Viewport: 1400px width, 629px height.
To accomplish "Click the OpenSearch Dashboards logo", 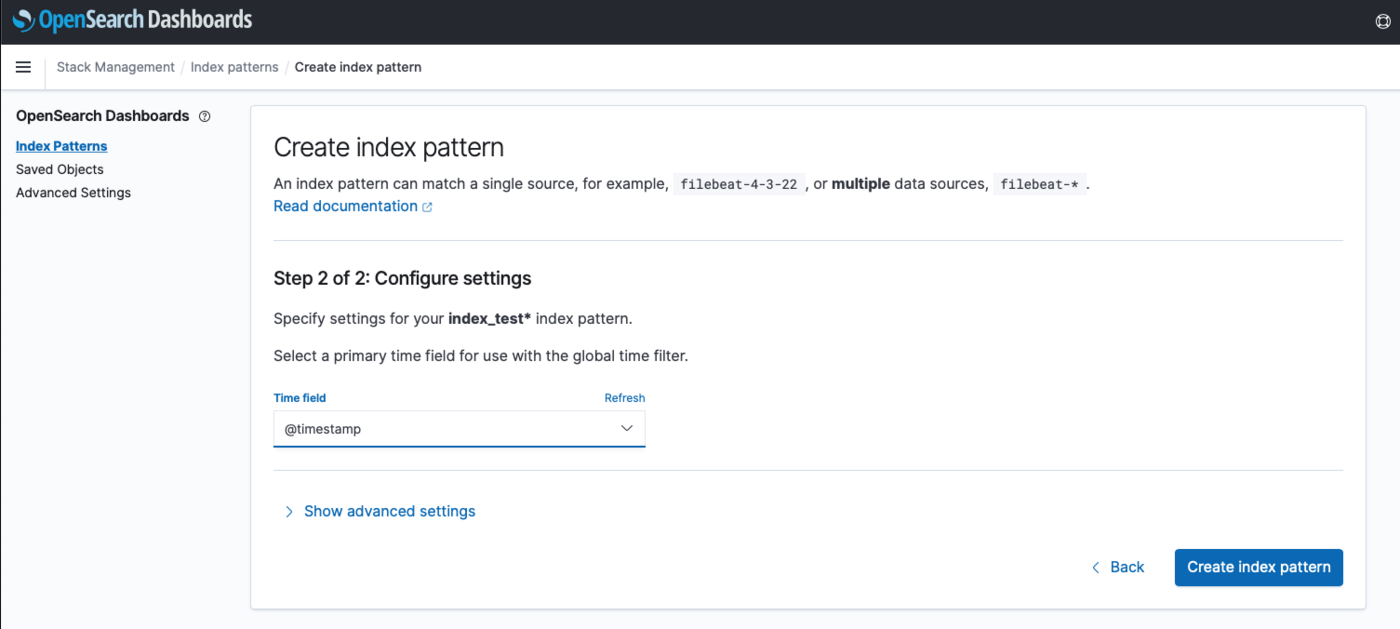I will pos(132,20).
